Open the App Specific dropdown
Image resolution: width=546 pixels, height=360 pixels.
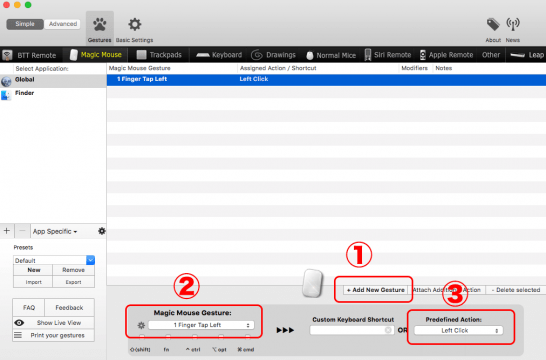[55, 232]
